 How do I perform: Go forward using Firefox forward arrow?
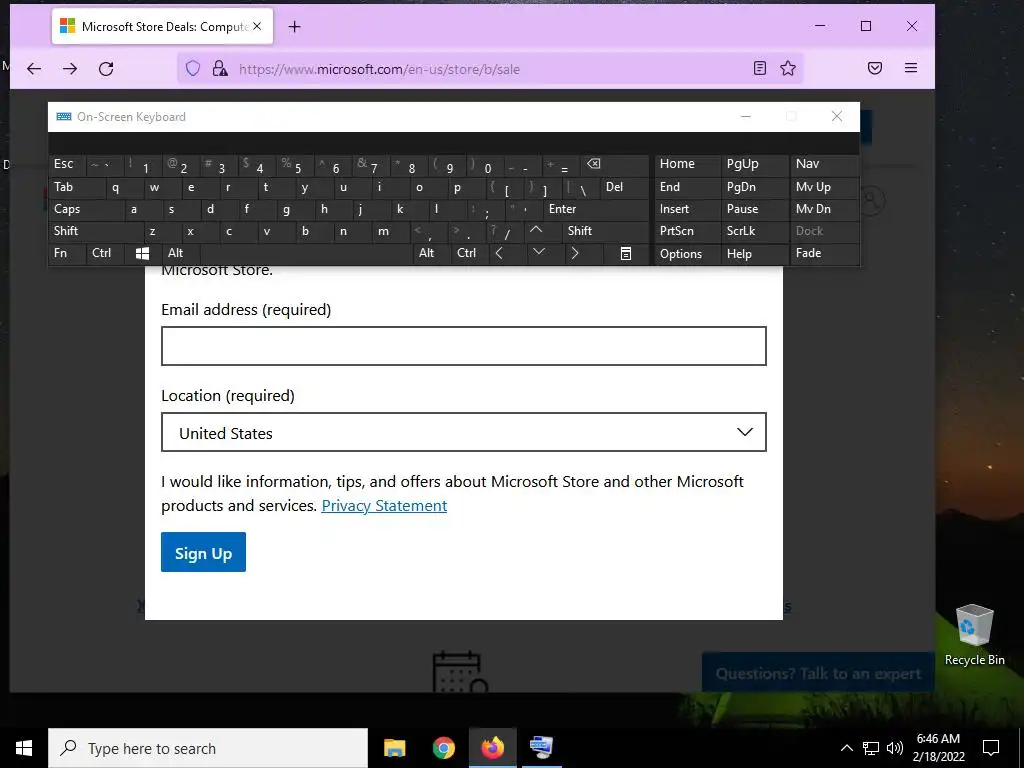coord(70,69)
